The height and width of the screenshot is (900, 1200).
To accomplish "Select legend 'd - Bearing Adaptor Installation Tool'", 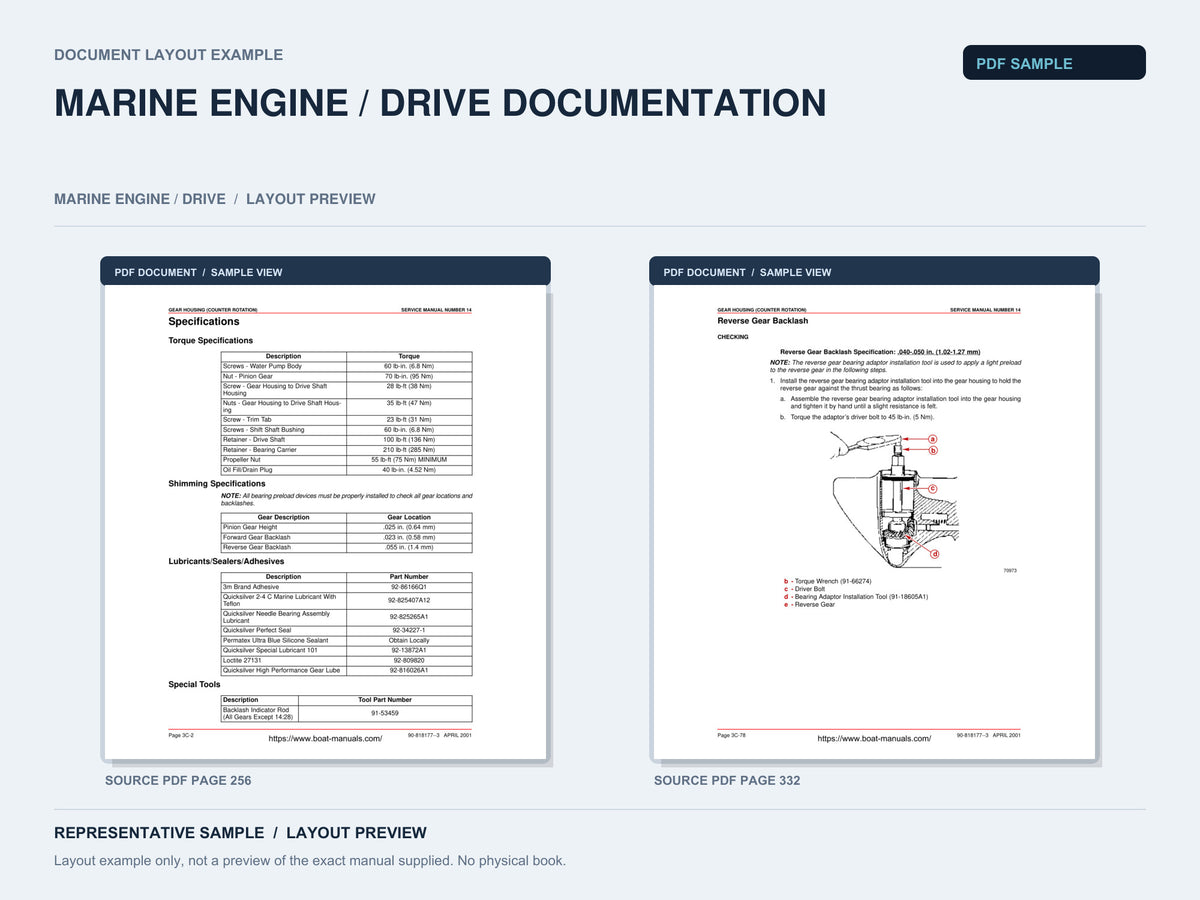I will point(856,597).
